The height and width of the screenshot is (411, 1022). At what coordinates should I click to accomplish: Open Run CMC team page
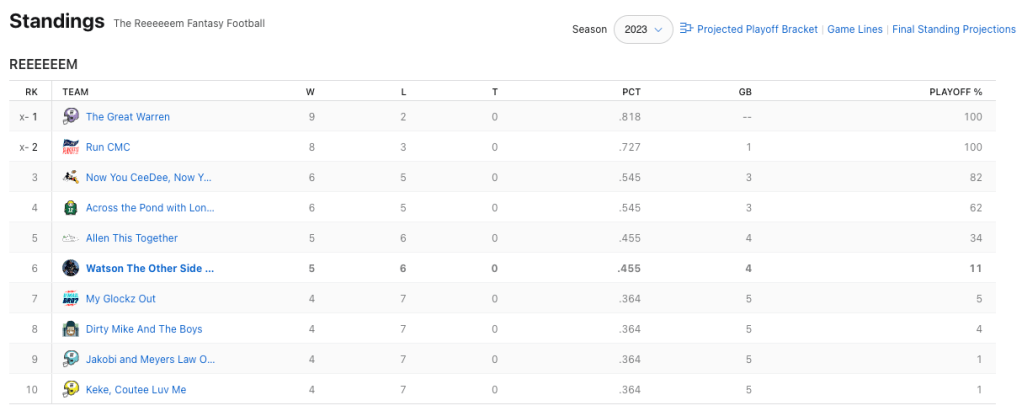(x=108, y=147)
